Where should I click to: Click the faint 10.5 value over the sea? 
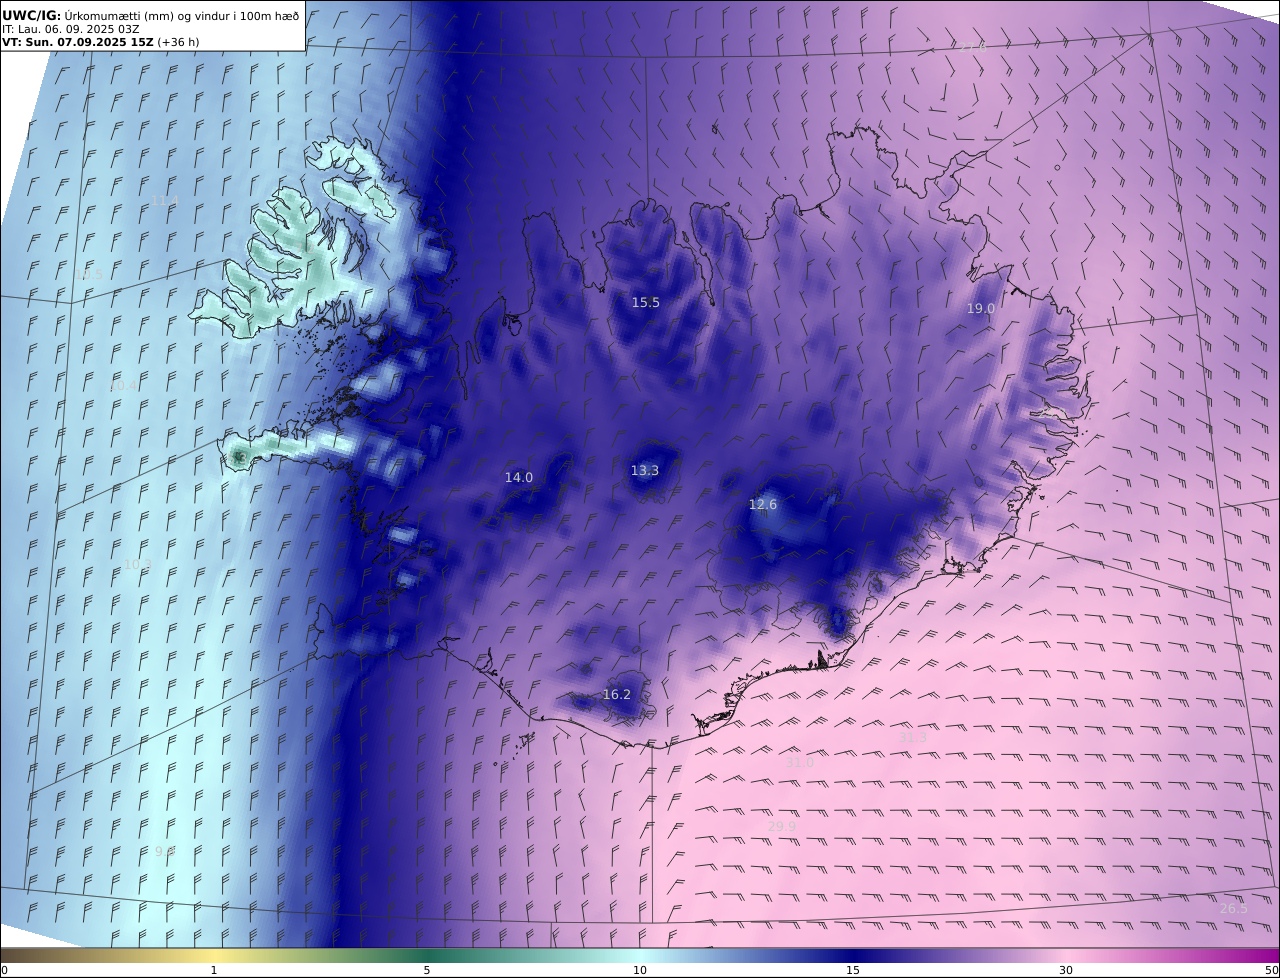[88, 275]
